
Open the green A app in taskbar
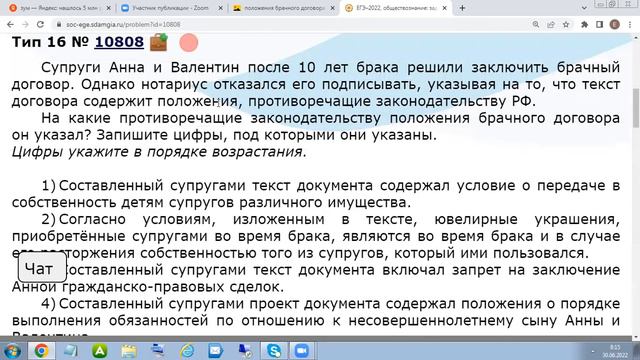pyautogui.click(x=100, y=351)
